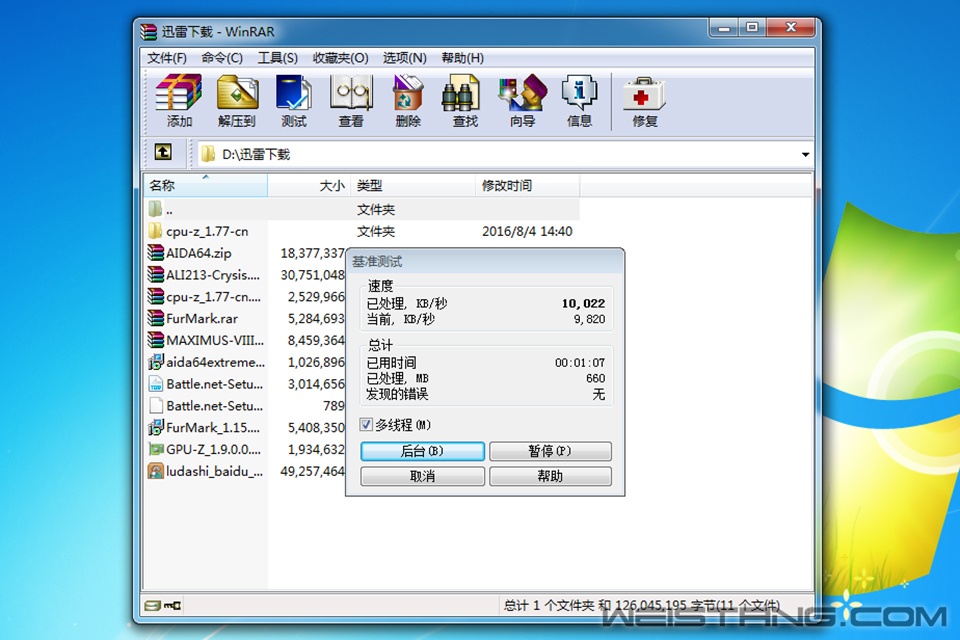This screenshot has width=960, height=640.
Task: Show archive 信息 (Info) from toolbar
Action: 579,101
